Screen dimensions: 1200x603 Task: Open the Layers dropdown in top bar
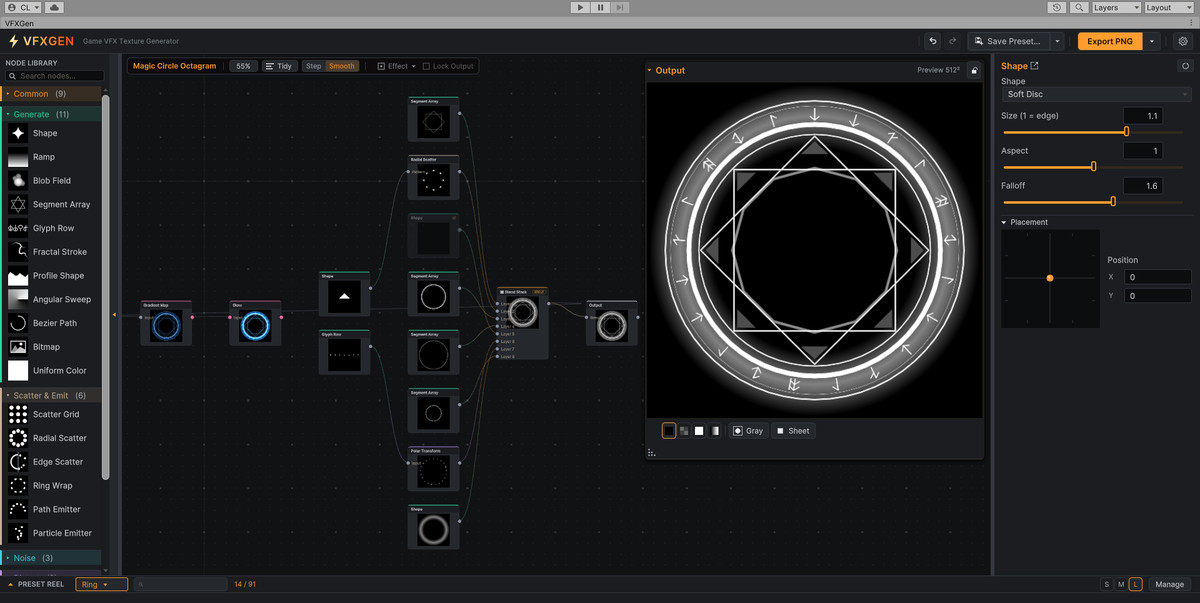coord(1116,7)
